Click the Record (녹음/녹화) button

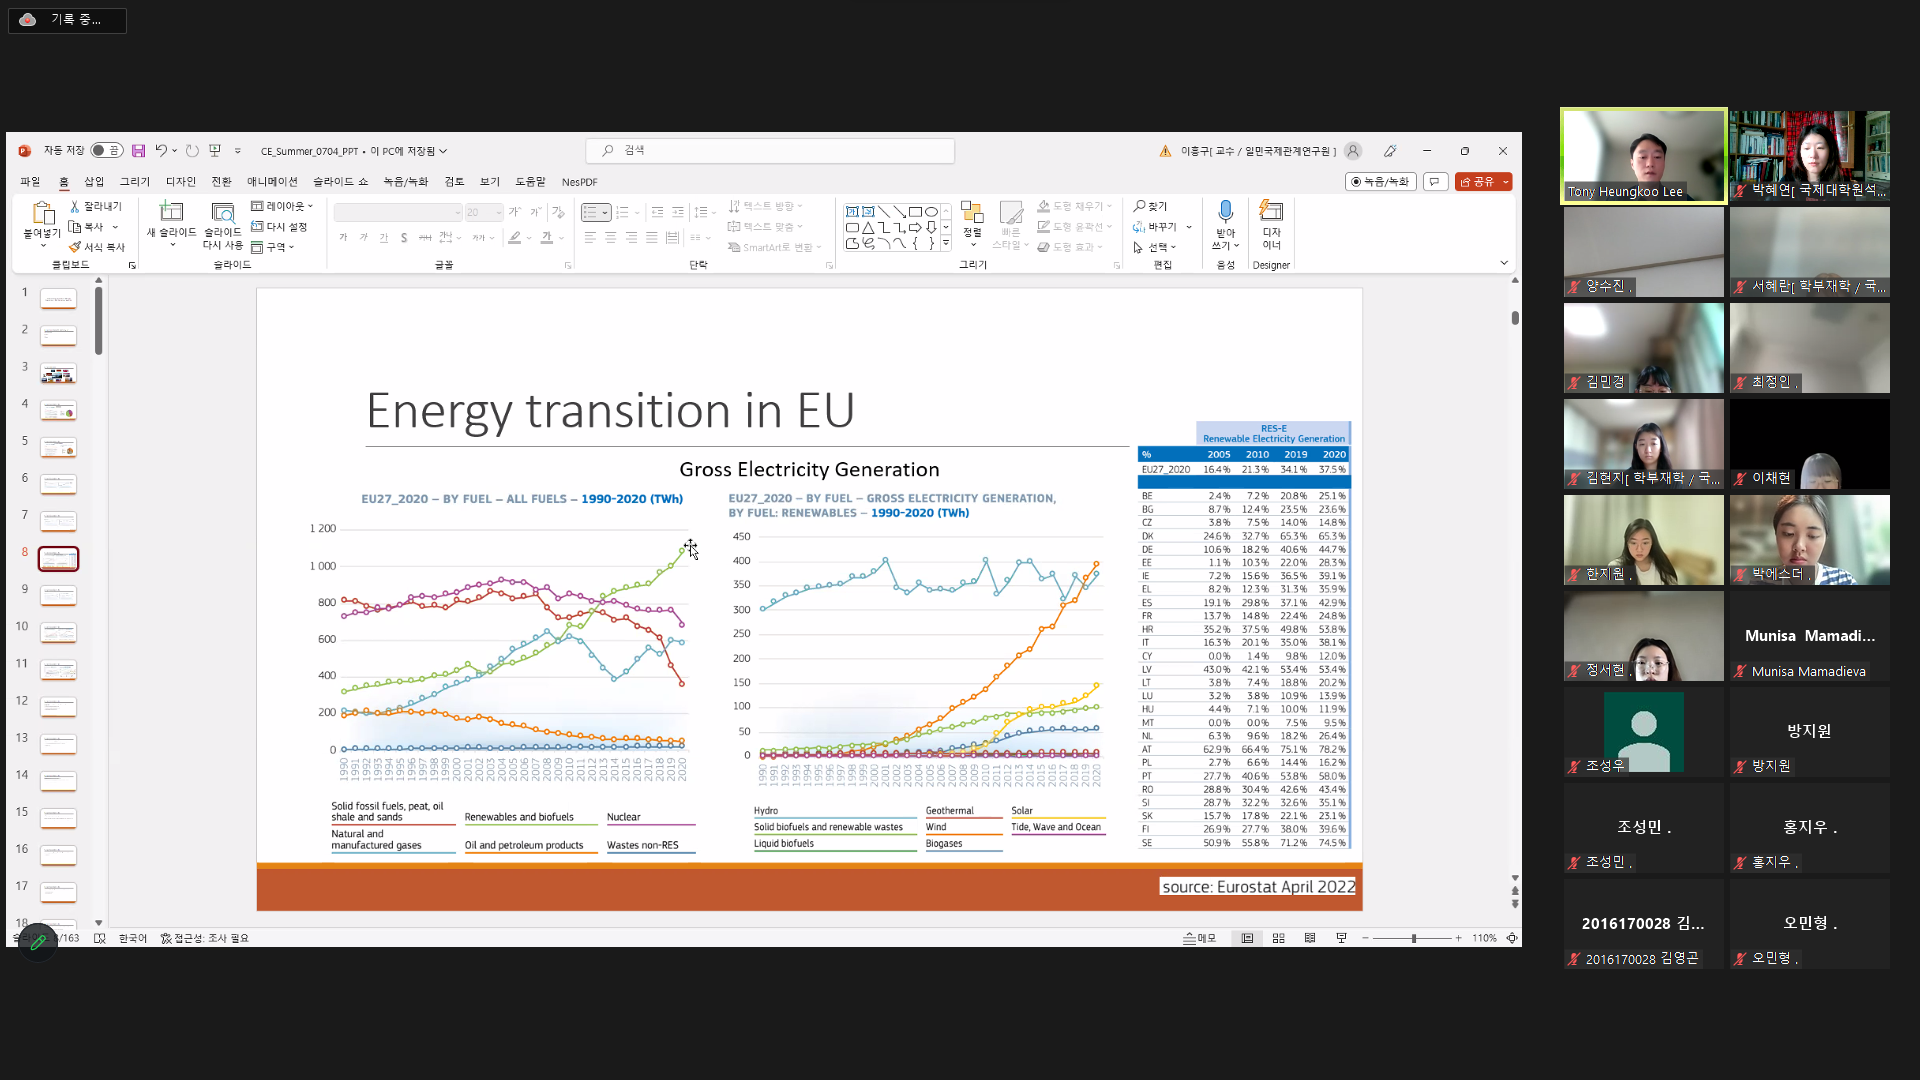tap(1380, 182)
